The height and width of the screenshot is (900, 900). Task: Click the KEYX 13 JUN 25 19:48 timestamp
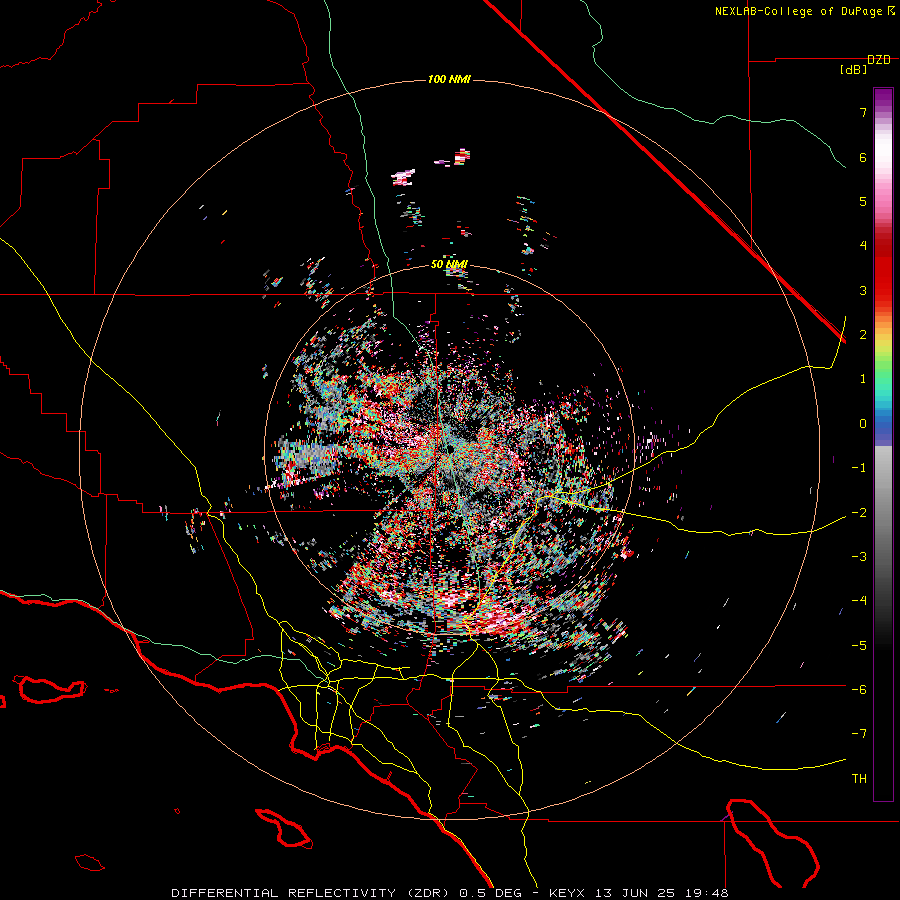click(x=639, y=893)
